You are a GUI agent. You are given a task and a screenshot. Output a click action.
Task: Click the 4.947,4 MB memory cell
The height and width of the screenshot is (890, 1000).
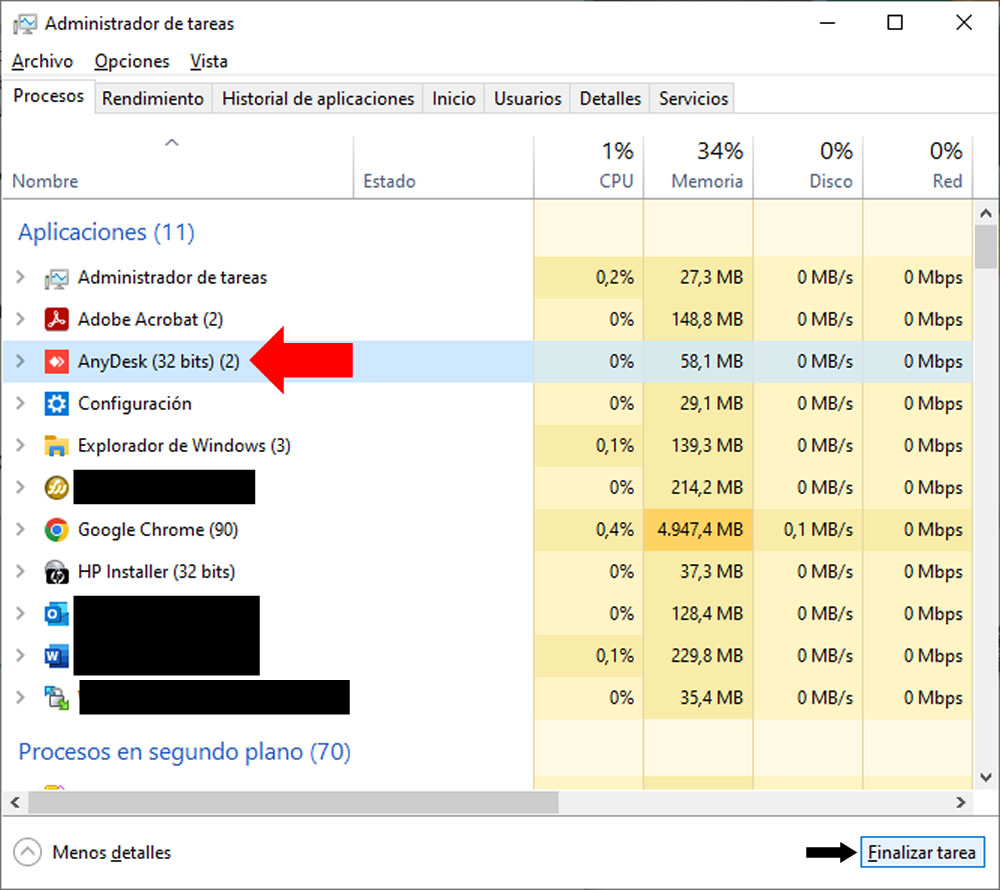[700, 530]
